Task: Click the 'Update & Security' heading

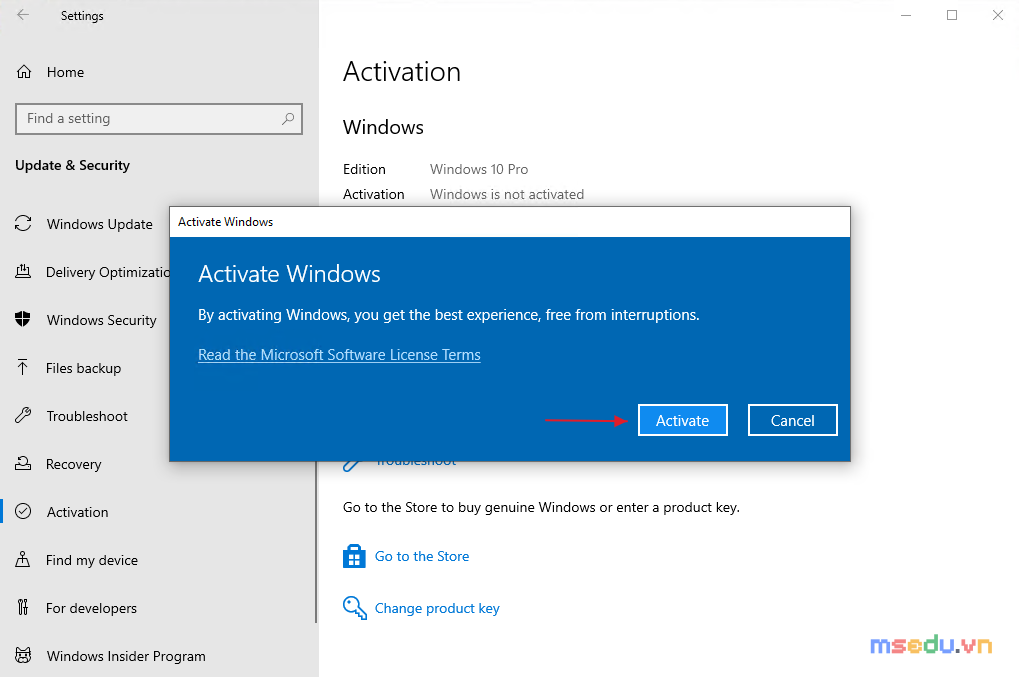Action: 72,165
